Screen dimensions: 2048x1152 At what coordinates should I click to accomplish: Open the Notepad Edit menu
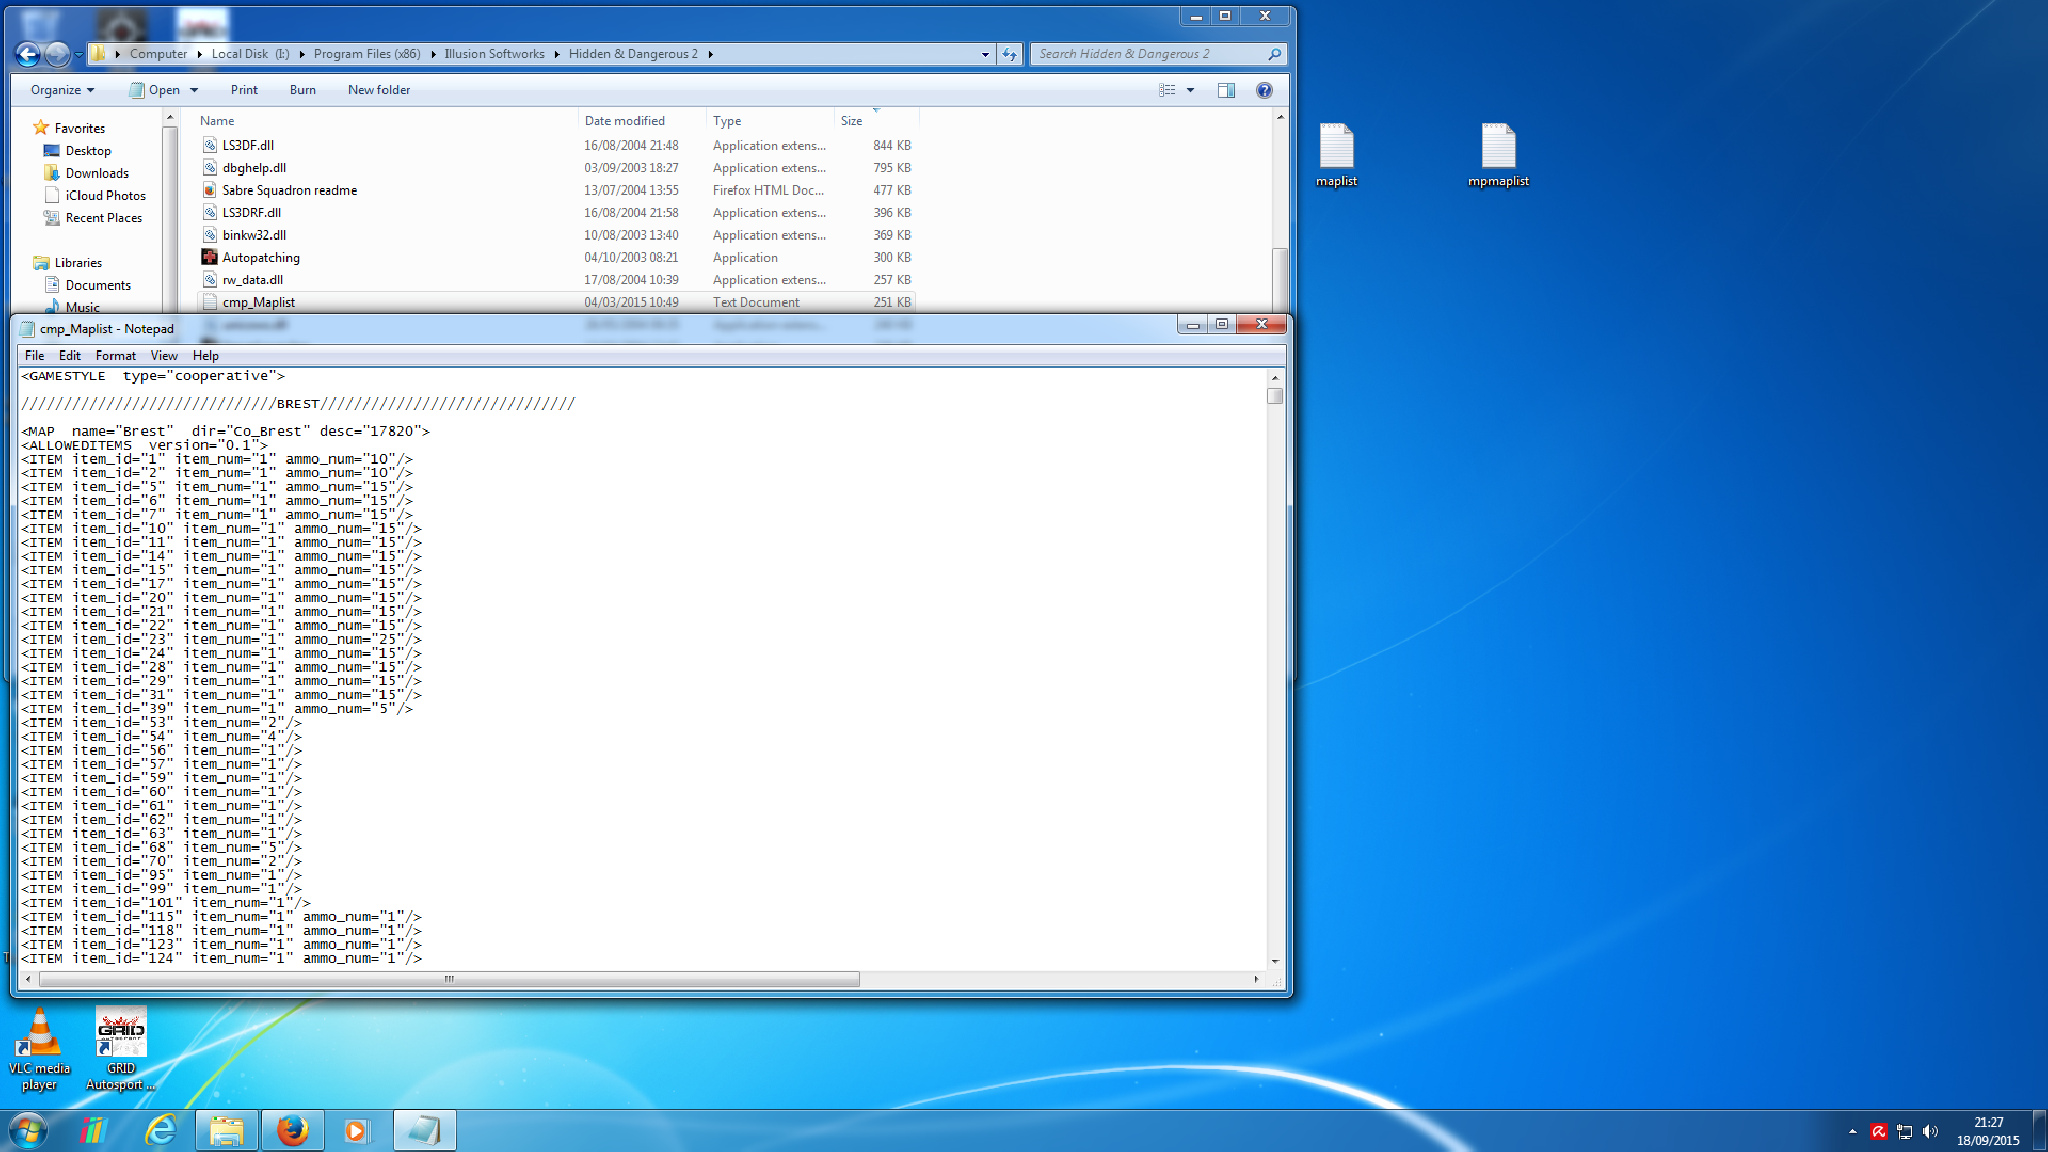[69, 355]
